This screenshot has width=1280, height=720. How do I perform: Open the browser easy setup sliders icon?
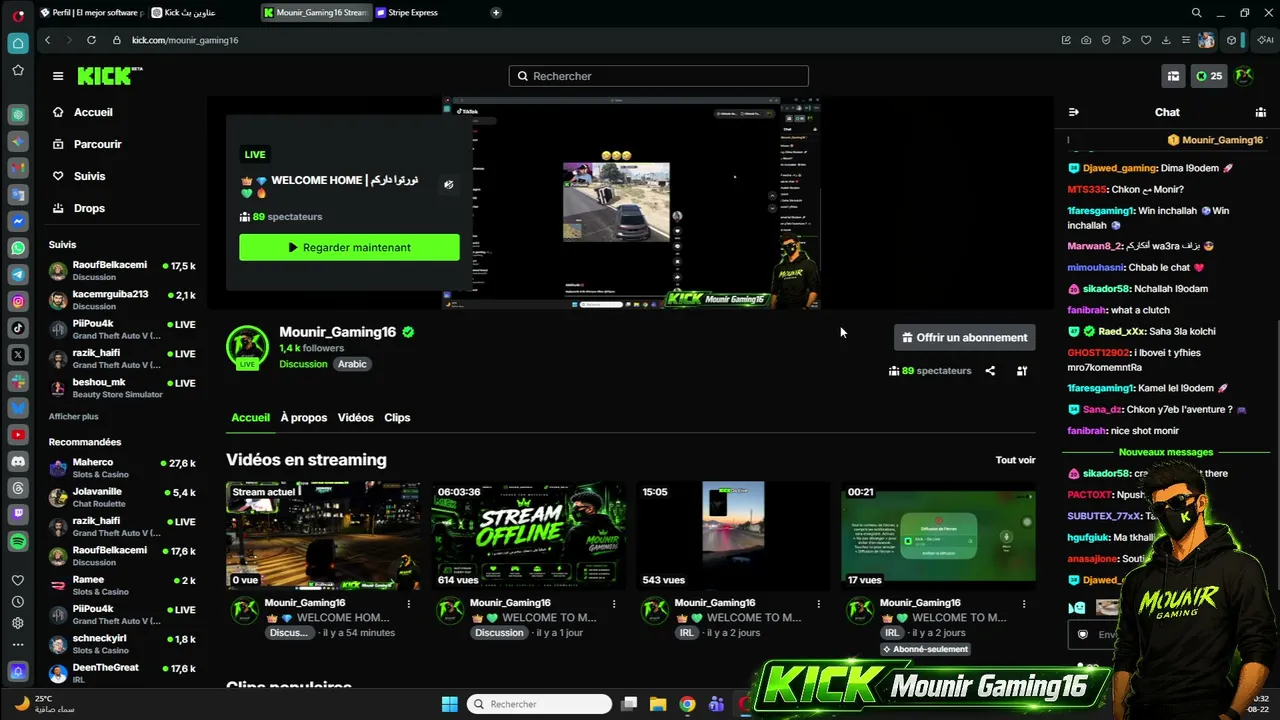point(1186,40)
